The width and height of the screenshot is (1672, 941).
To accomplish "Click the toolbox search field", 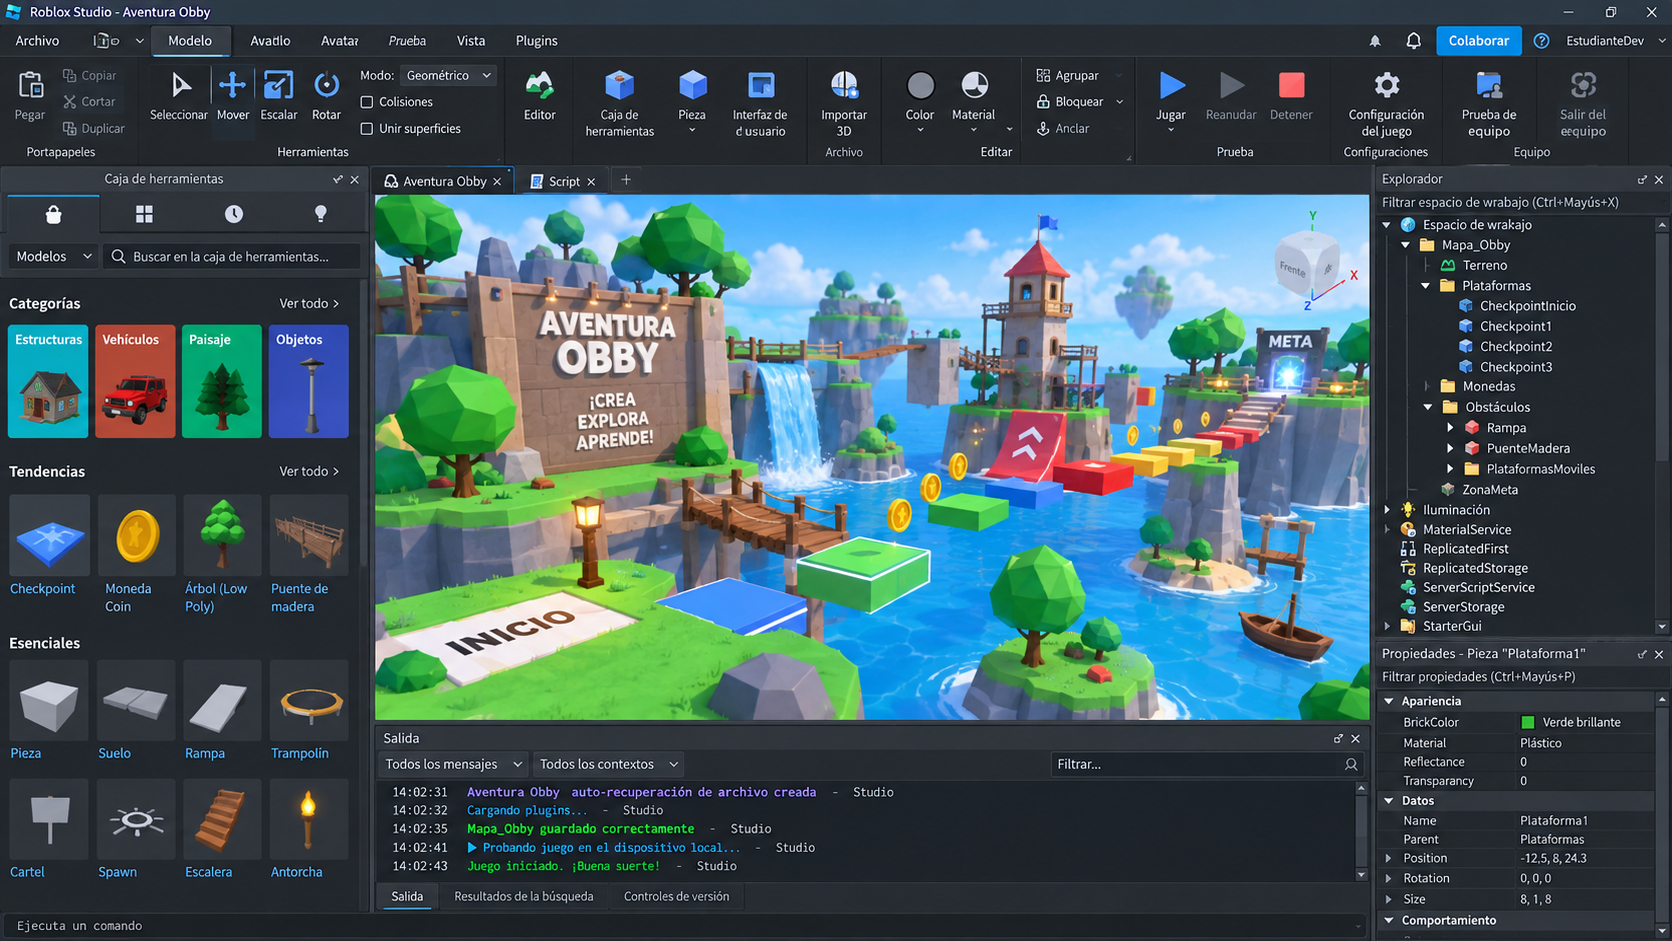I will (x=232, y=257).
